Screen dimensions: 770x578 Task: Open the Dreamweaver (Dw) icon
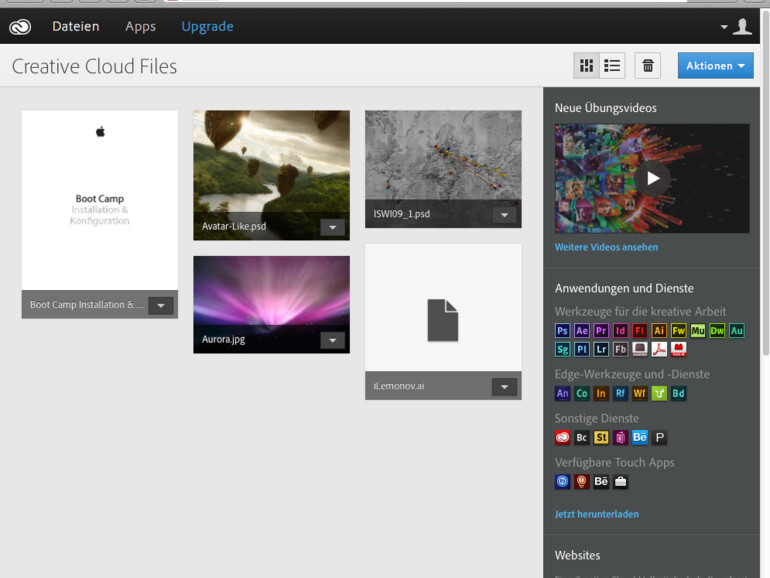coord(717,330)
